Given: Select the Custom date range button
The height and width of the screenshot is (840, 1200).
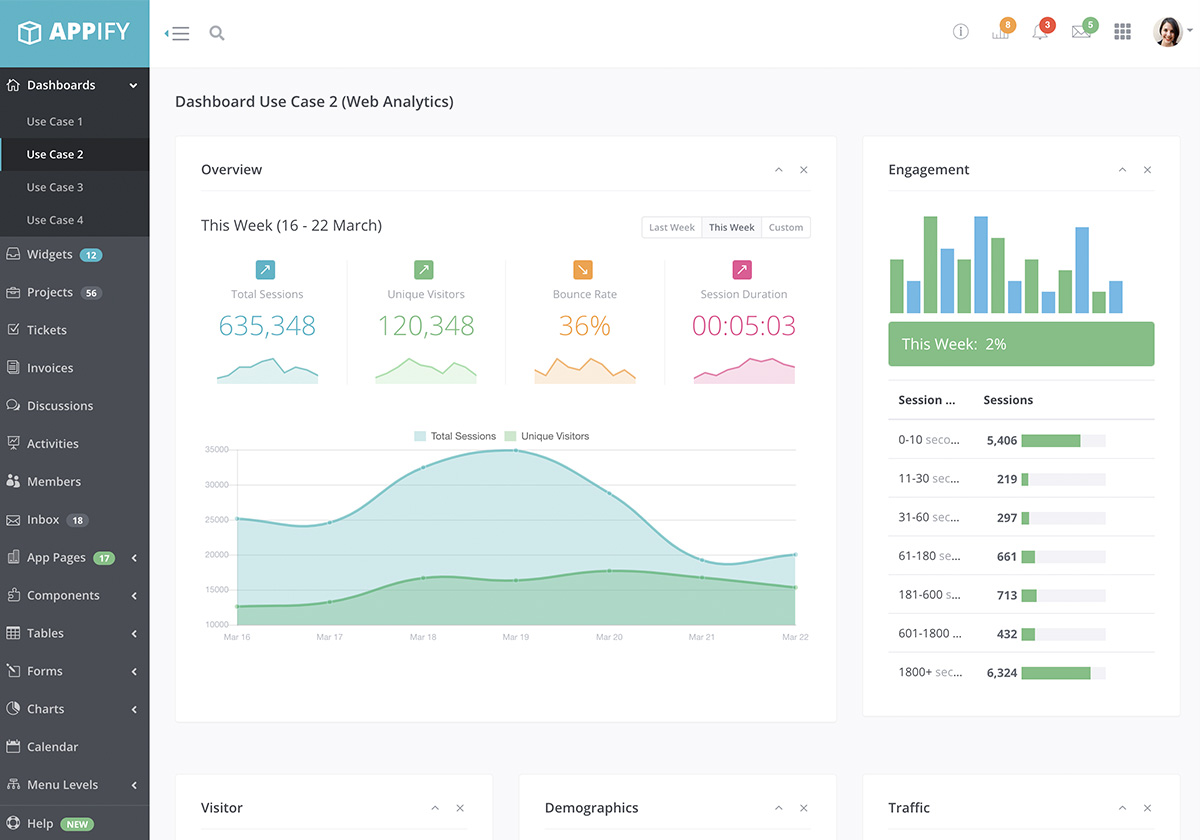Looking at the screenshot, I should point(785,227).
